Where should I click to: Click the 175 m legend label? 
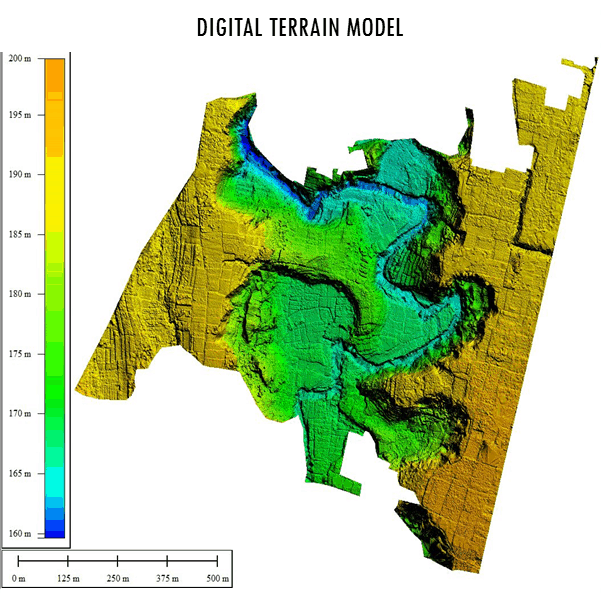coord(20,354)
